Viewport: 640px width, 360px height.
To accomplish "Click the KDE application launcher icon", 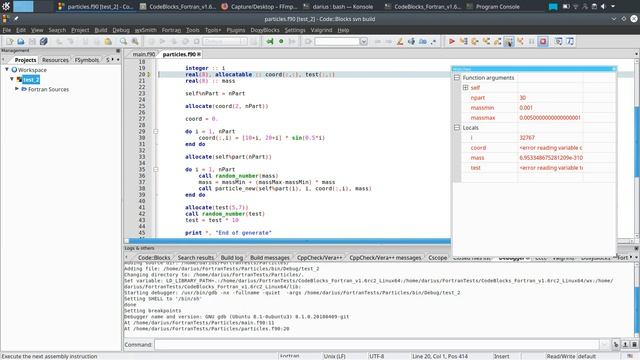I will [6, 6].
